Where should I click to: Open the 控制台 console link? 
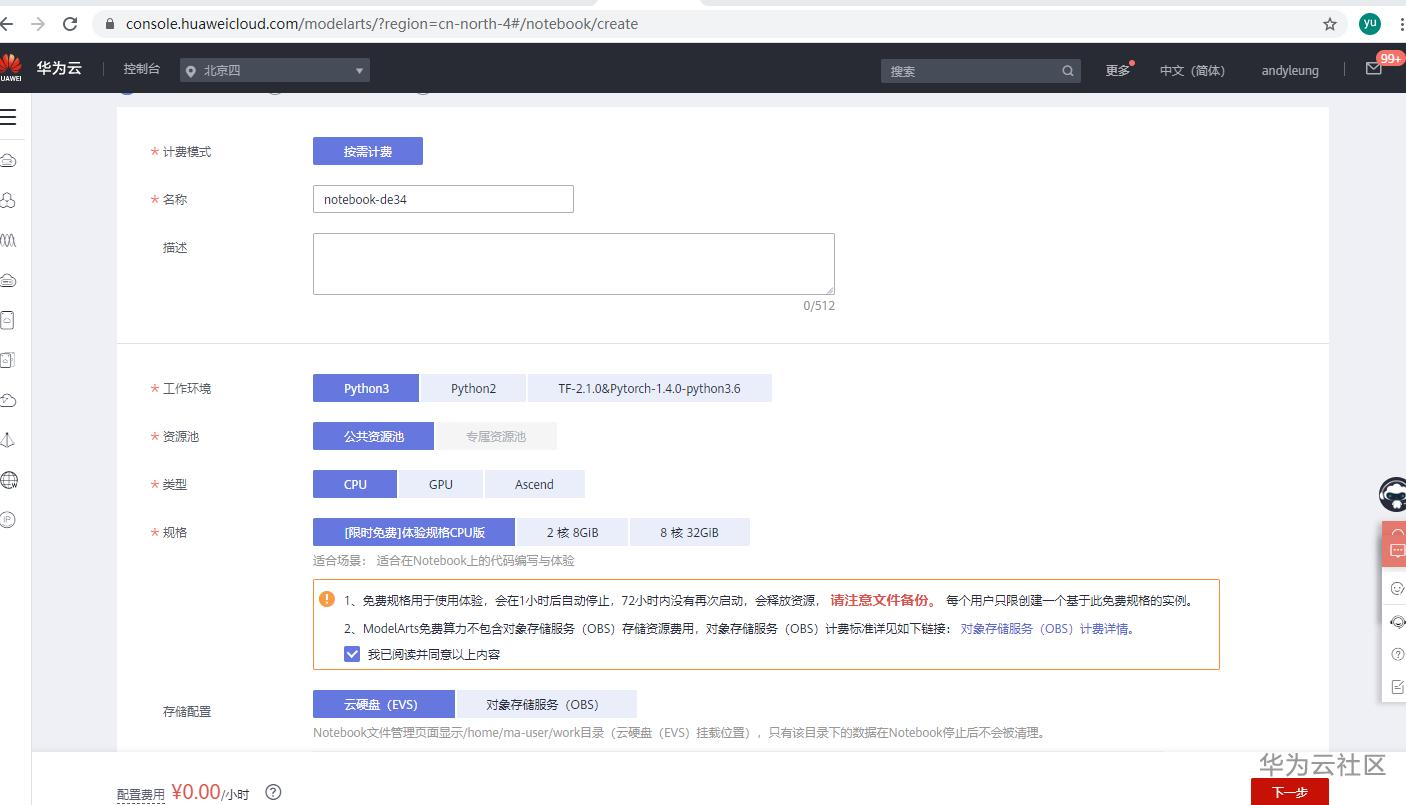[142, 69]
